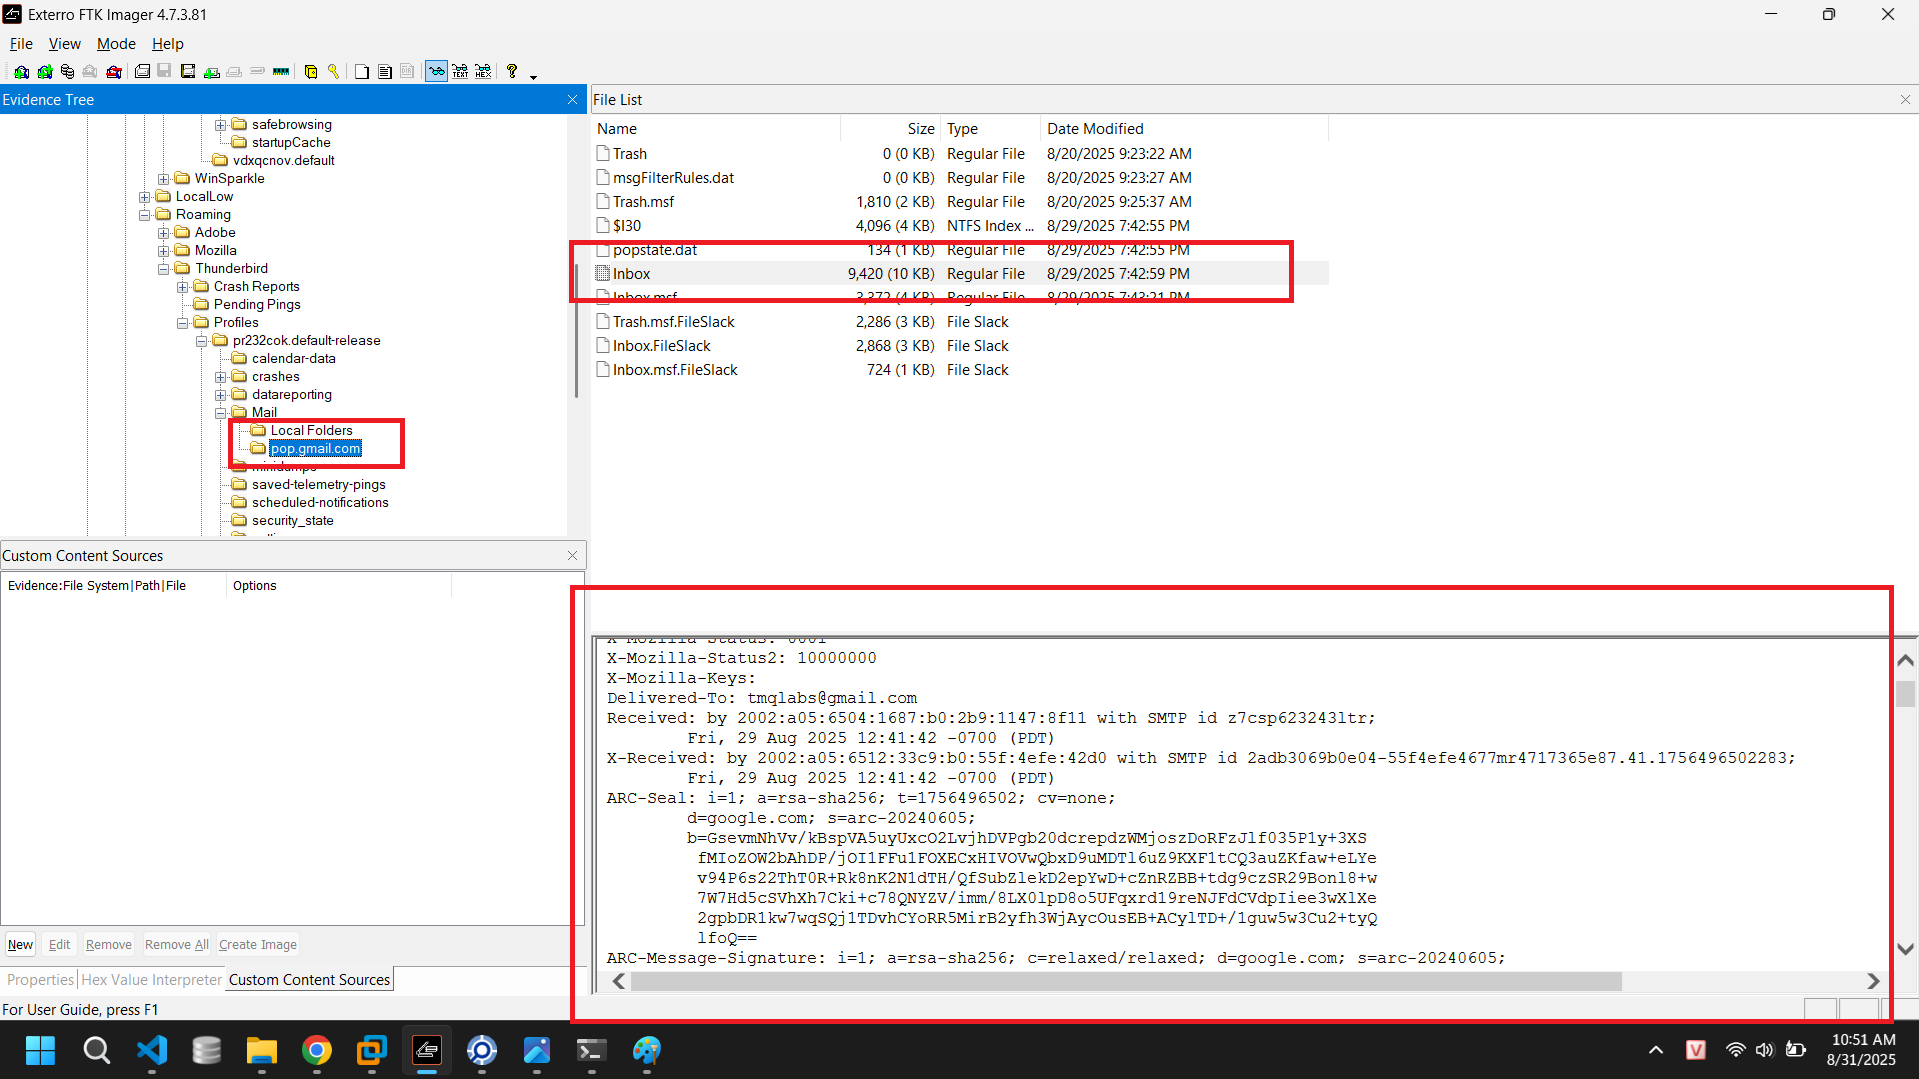Open the Mode menu
The image size is (1919, 1079).
coord(116,44)
